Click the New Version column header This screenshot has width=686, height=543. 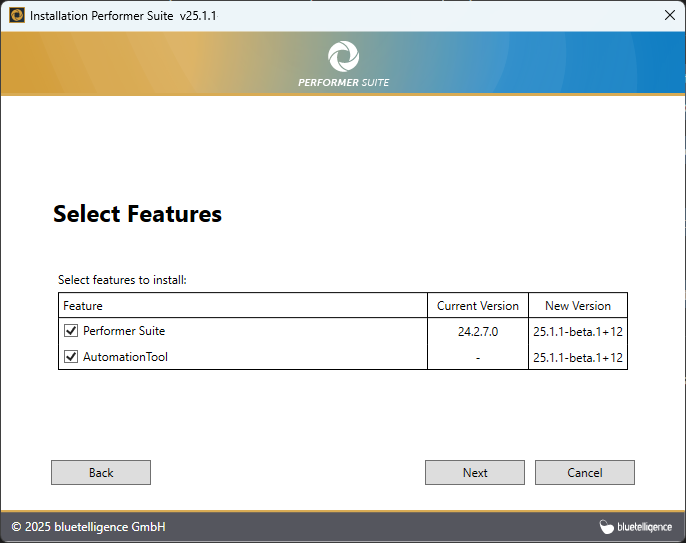coord(578,306)
